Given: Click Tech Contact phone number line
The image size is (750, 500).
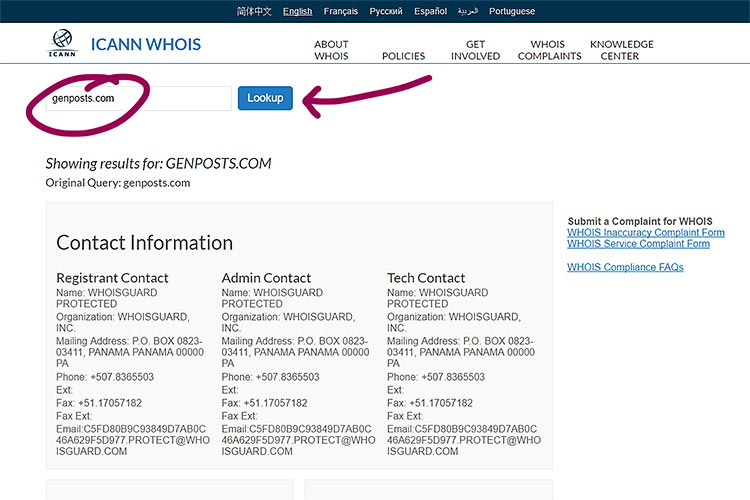Looking at the screenshot, I should 436,377.
